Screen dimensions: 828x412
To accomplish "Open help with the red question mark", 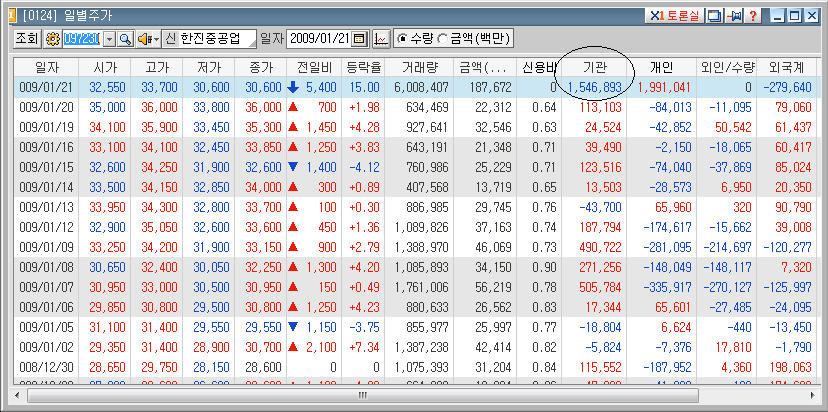I will pyautogui.click(x=751, y=16).
